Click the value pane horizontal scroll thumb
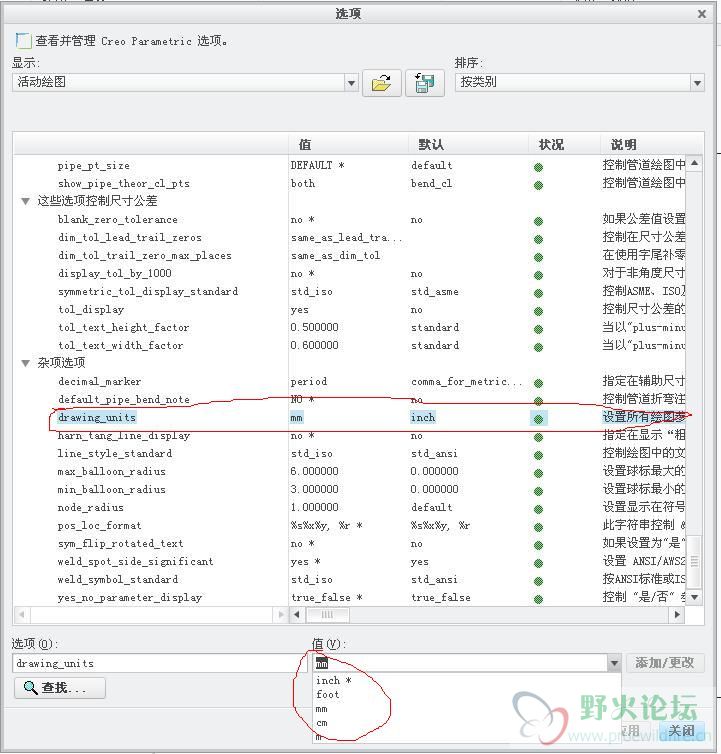 [x=328, y=615]
